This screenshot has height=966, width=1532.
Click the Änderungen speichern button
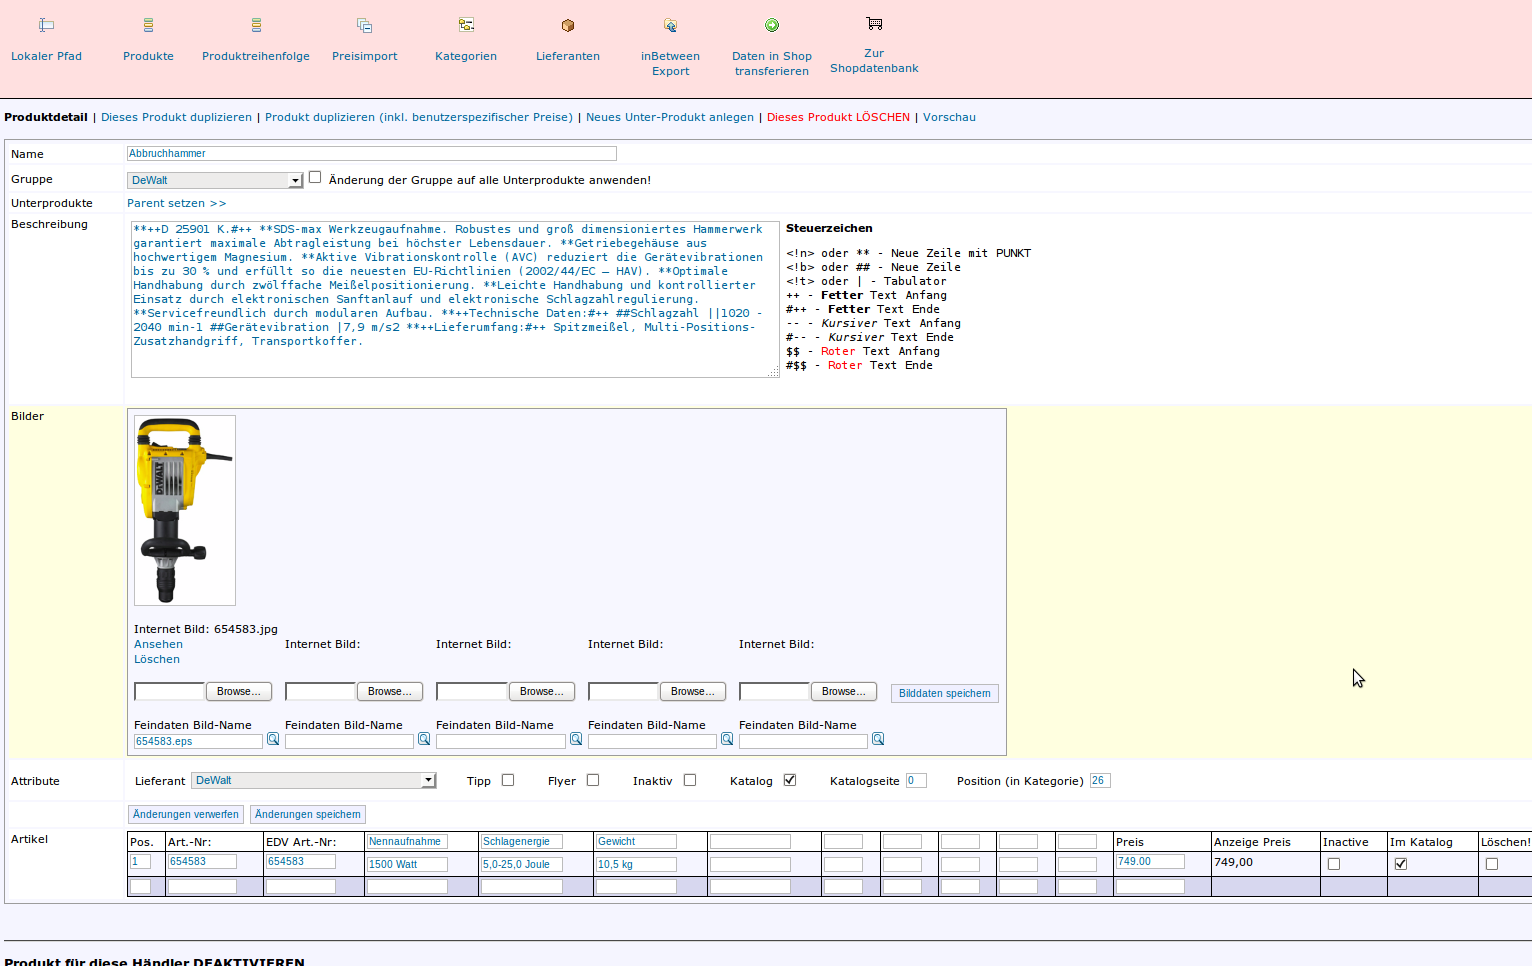click(x=308, y=815)
